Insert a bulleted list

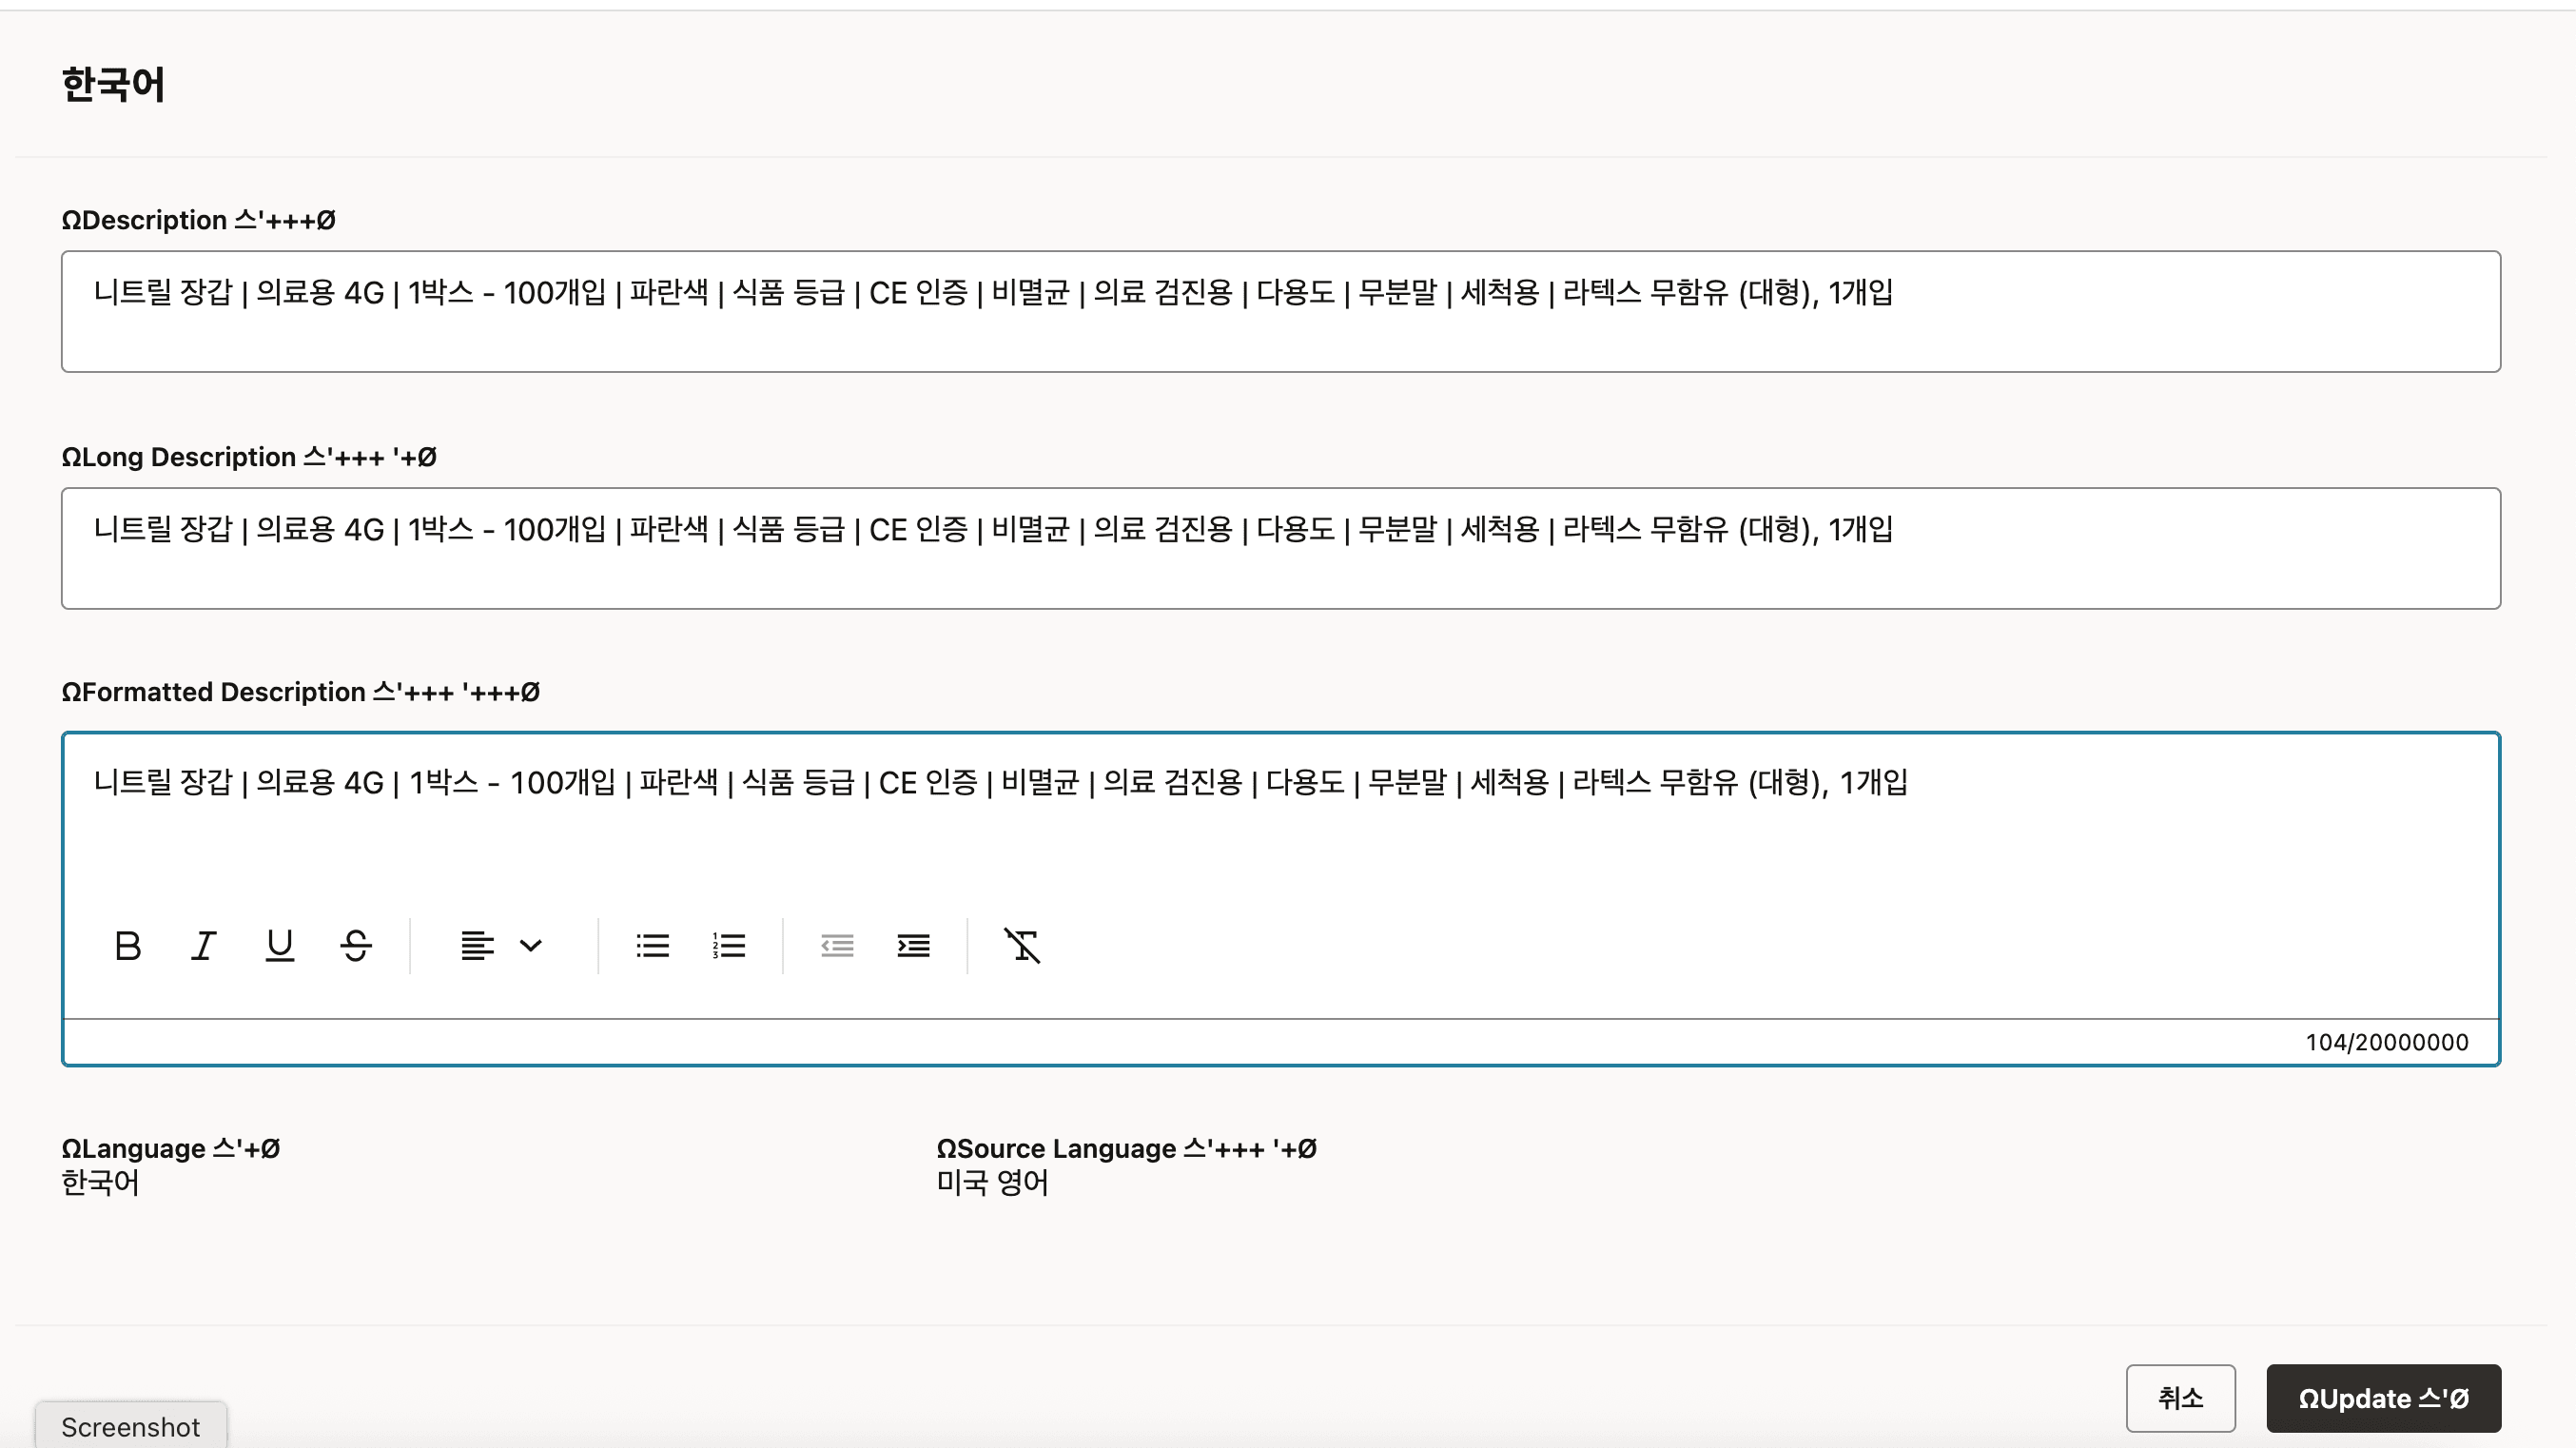652,946
